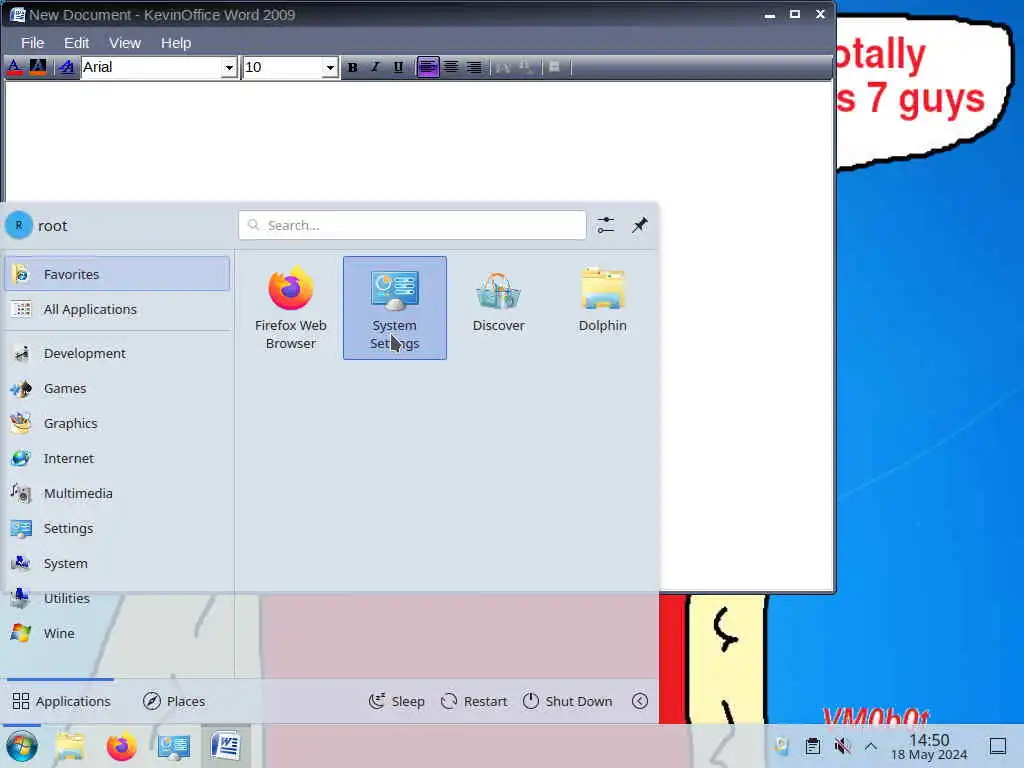Click the Start menu orb in taskbar
This screenshot has width=1024, height=768.
point(22,746)
